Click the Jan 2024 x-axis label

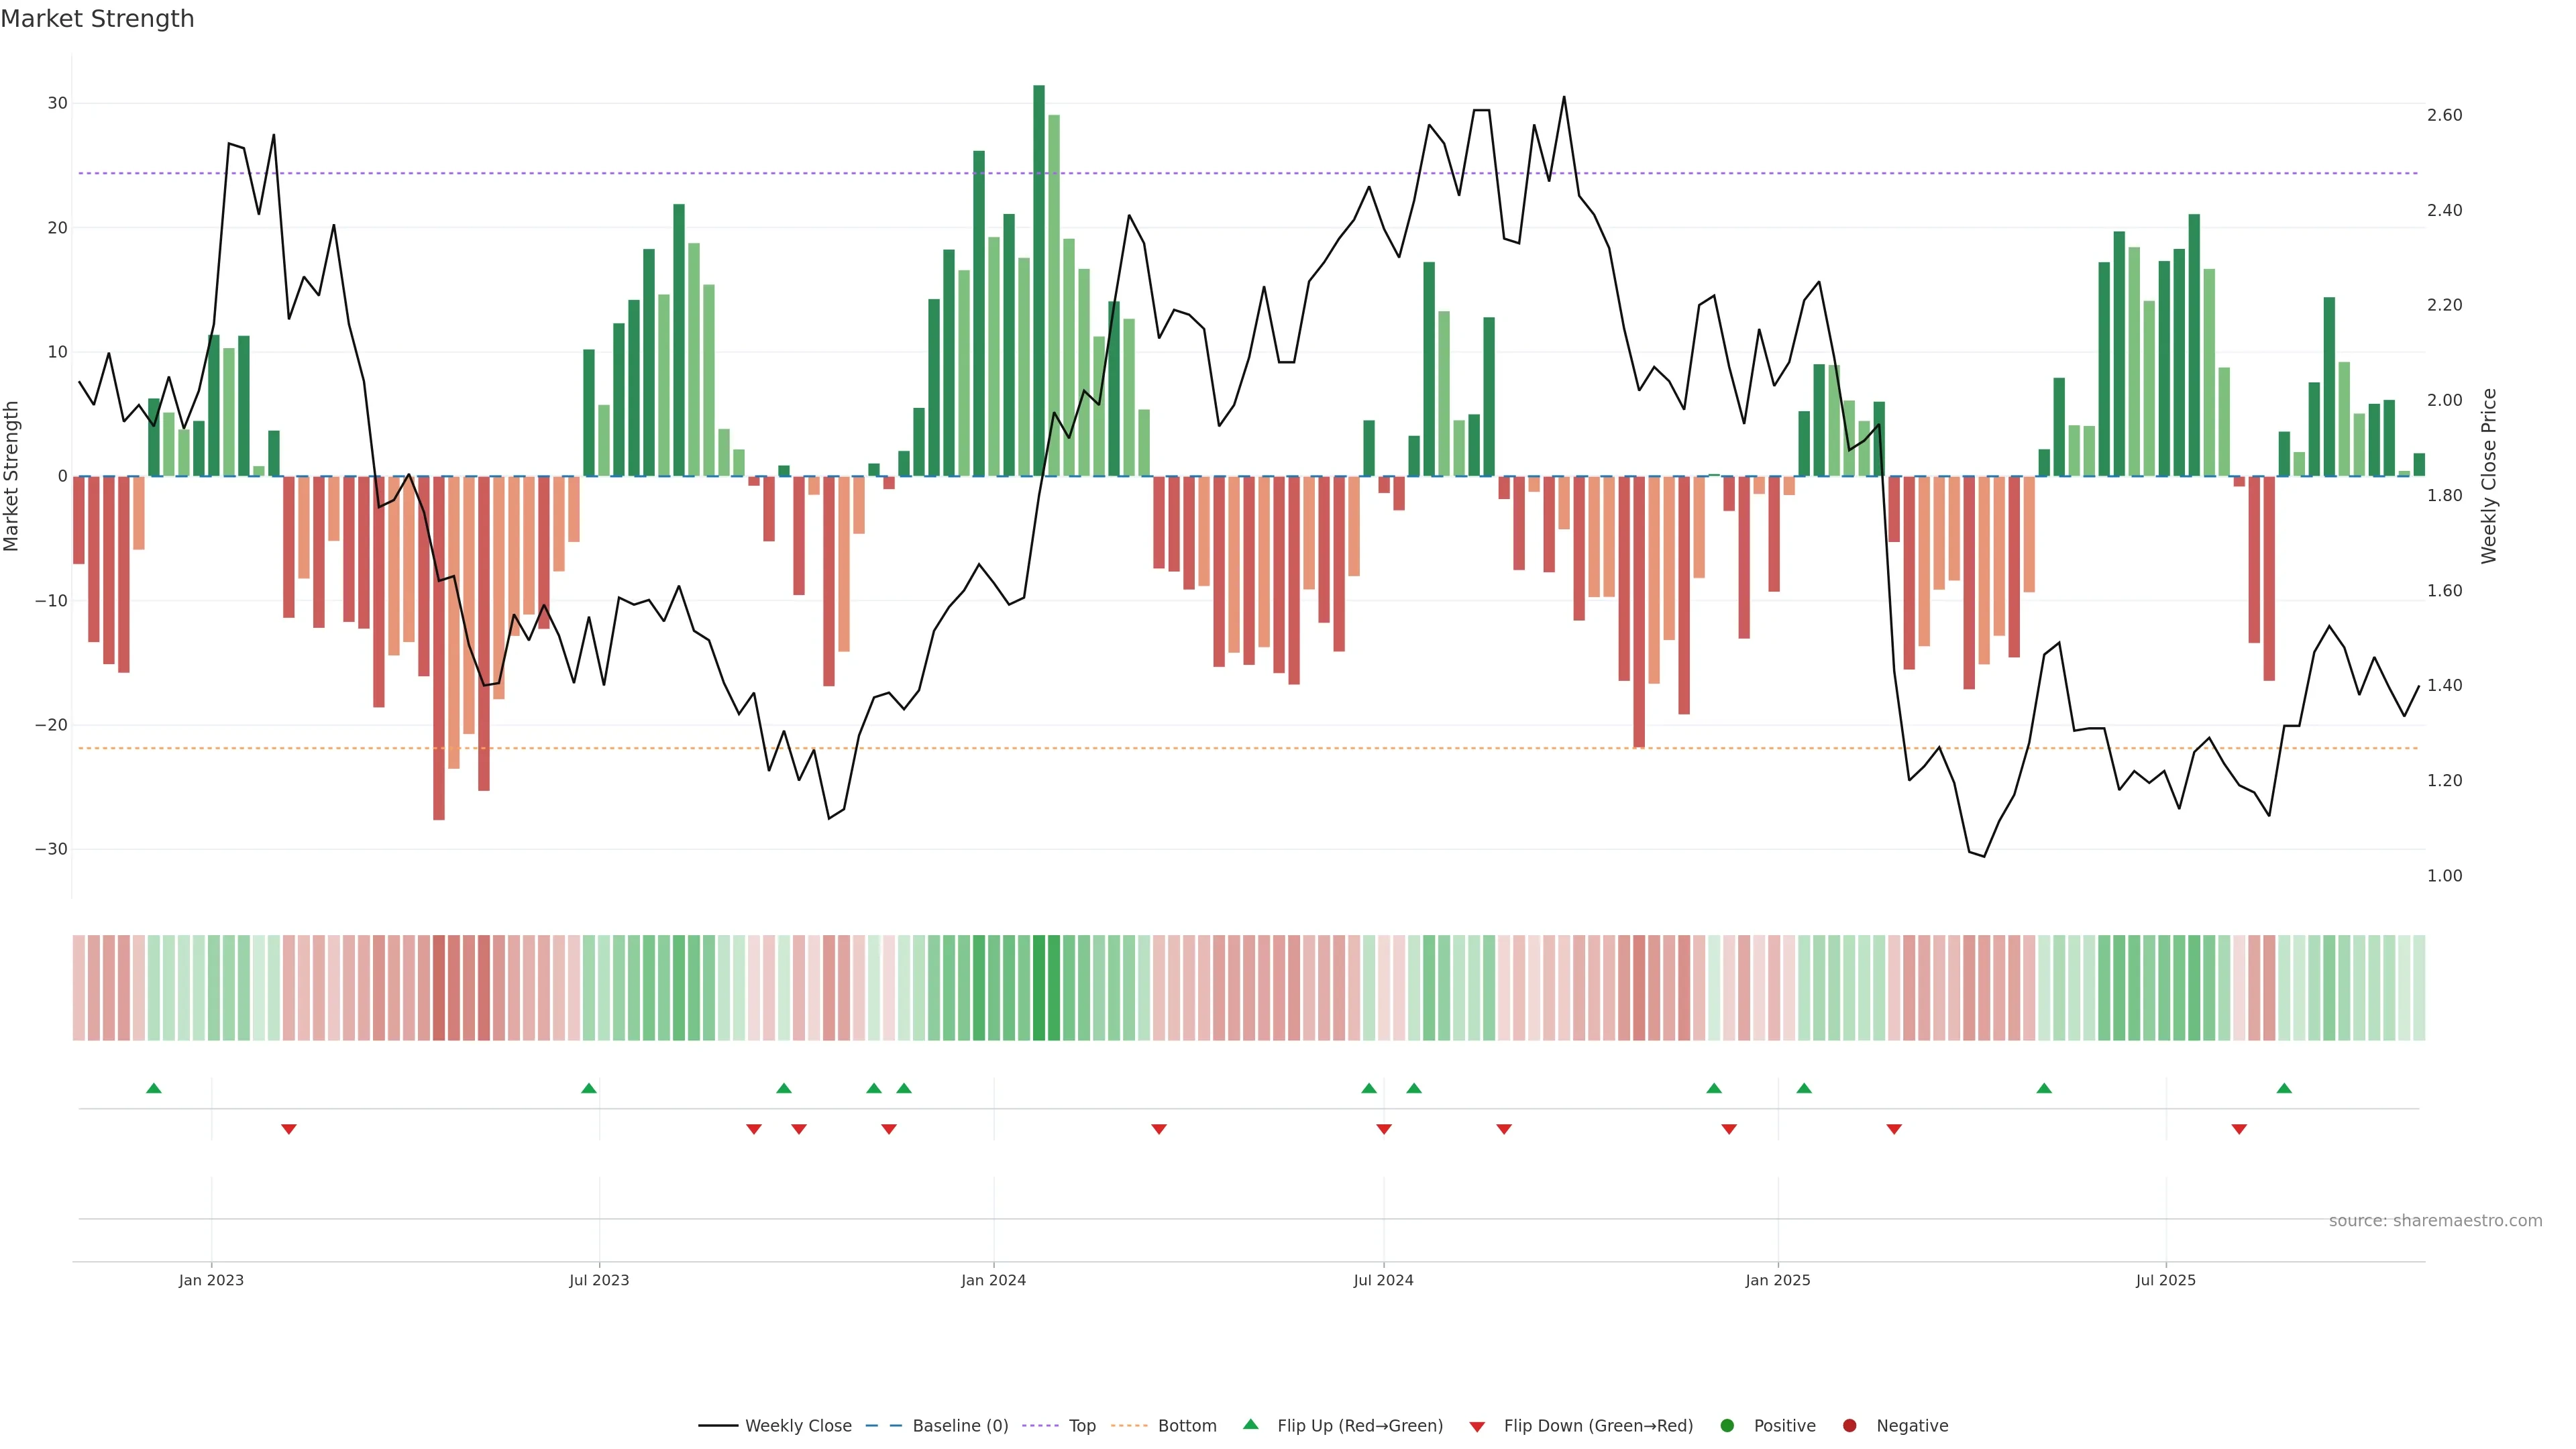coord(993,1280)
